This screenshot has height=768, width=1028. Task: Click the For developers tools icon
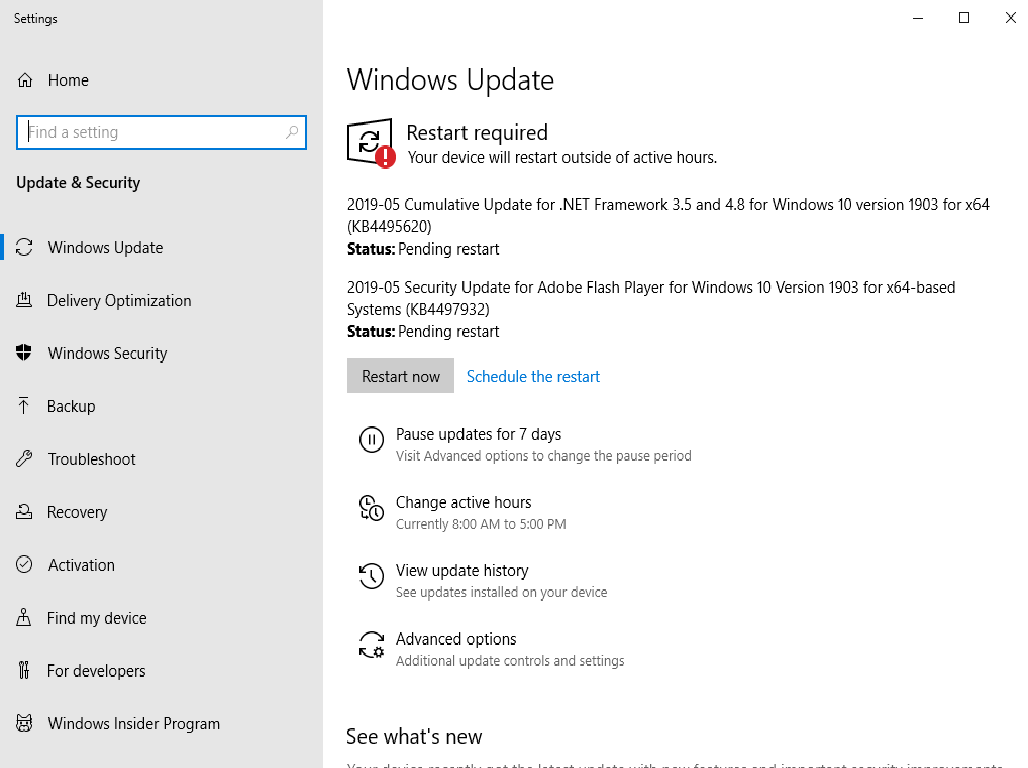pos(24,670)
